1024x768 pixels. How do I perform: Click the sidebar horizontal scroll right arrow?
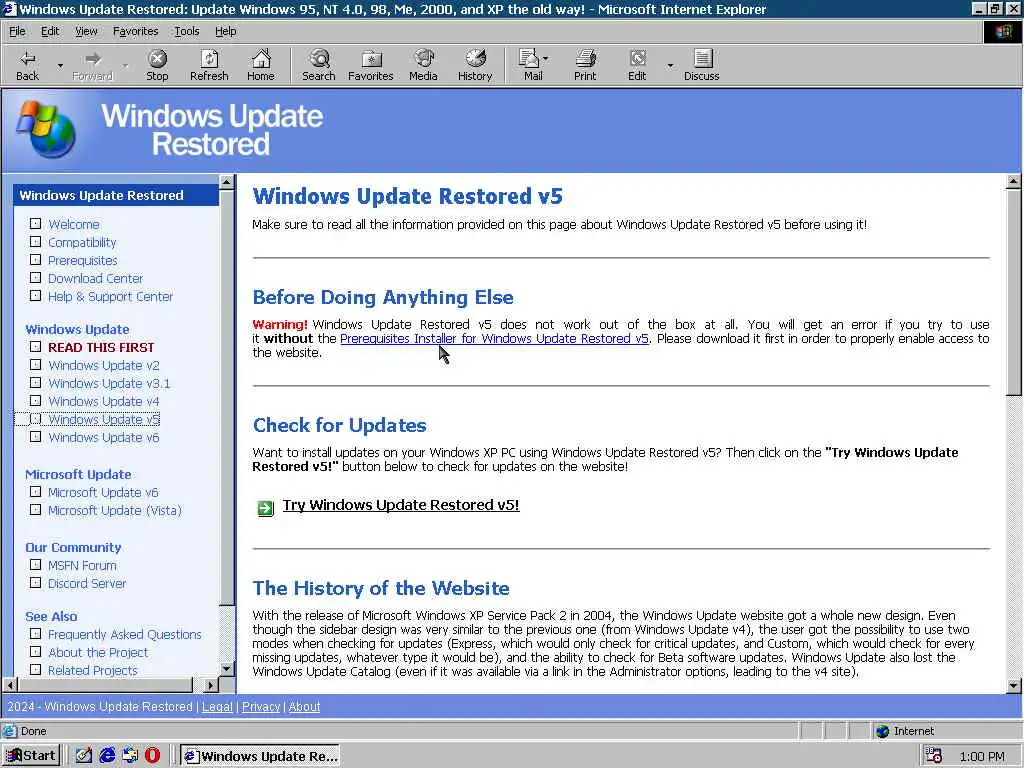(x=210, y=685)
